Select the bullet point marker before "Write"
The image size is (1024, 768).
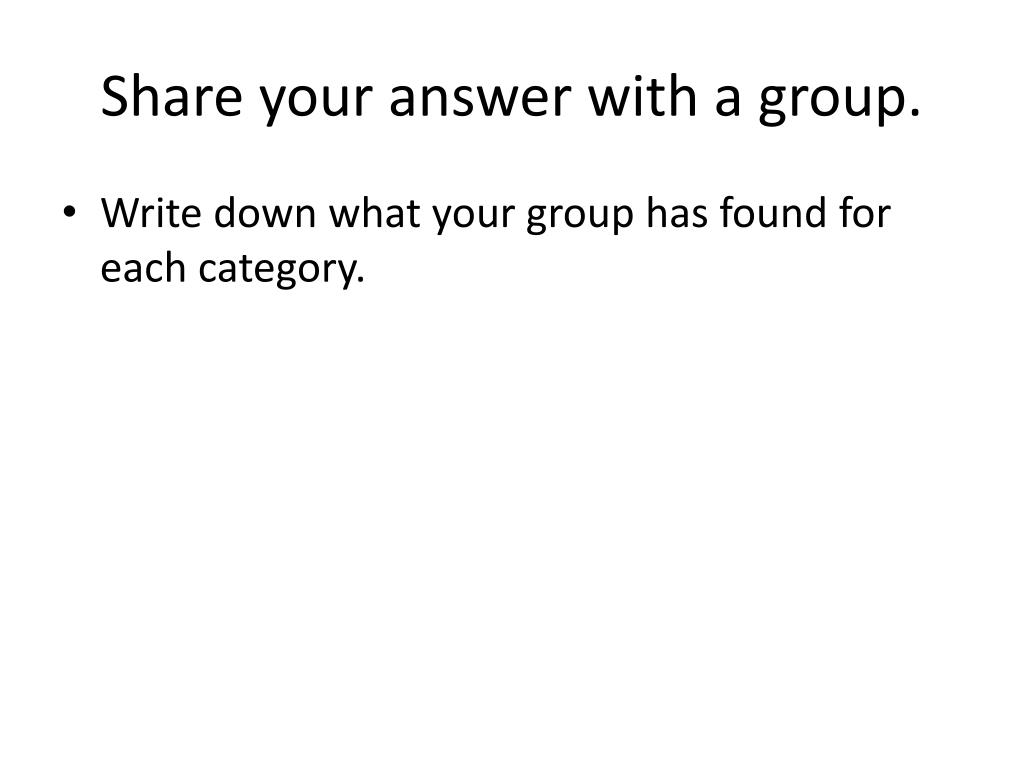click(69, 212)
